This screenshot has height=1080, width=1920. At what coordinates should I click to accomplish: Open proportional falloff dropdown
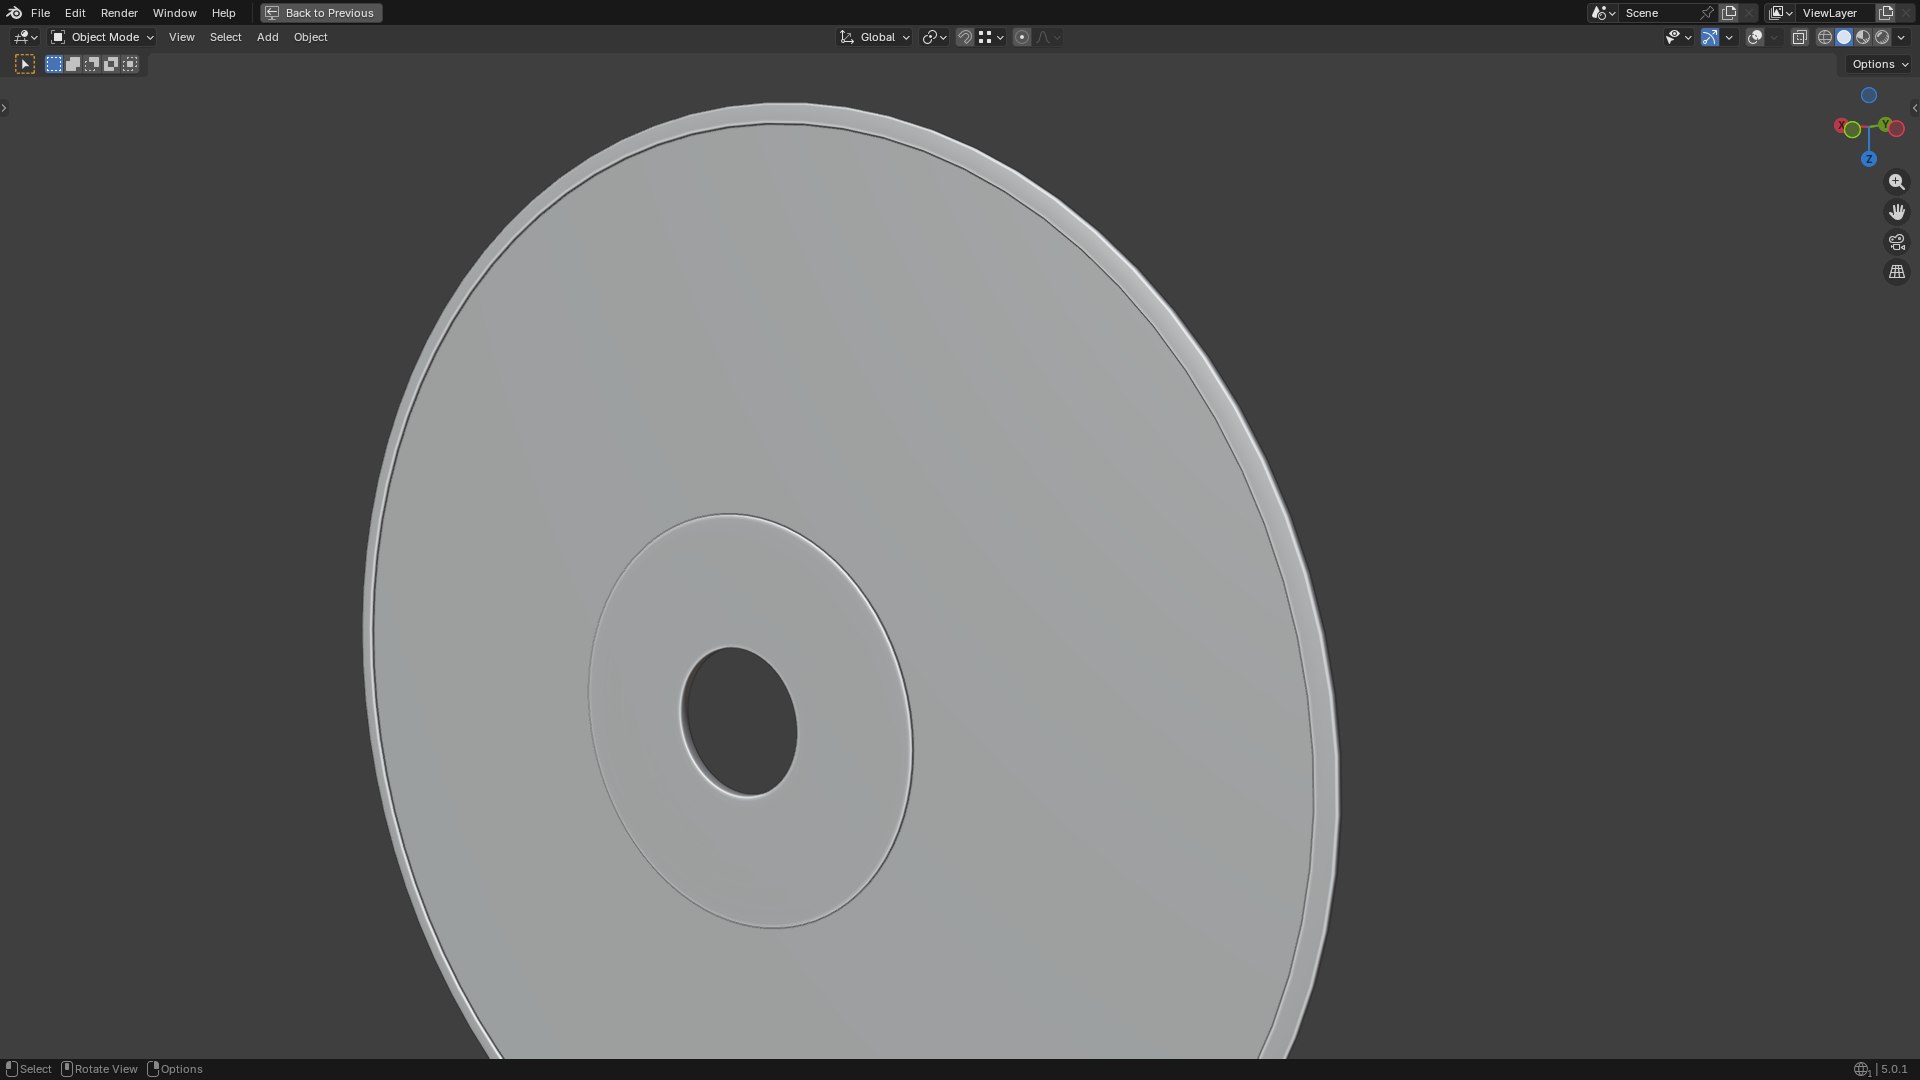click(x=1048, y=37)
